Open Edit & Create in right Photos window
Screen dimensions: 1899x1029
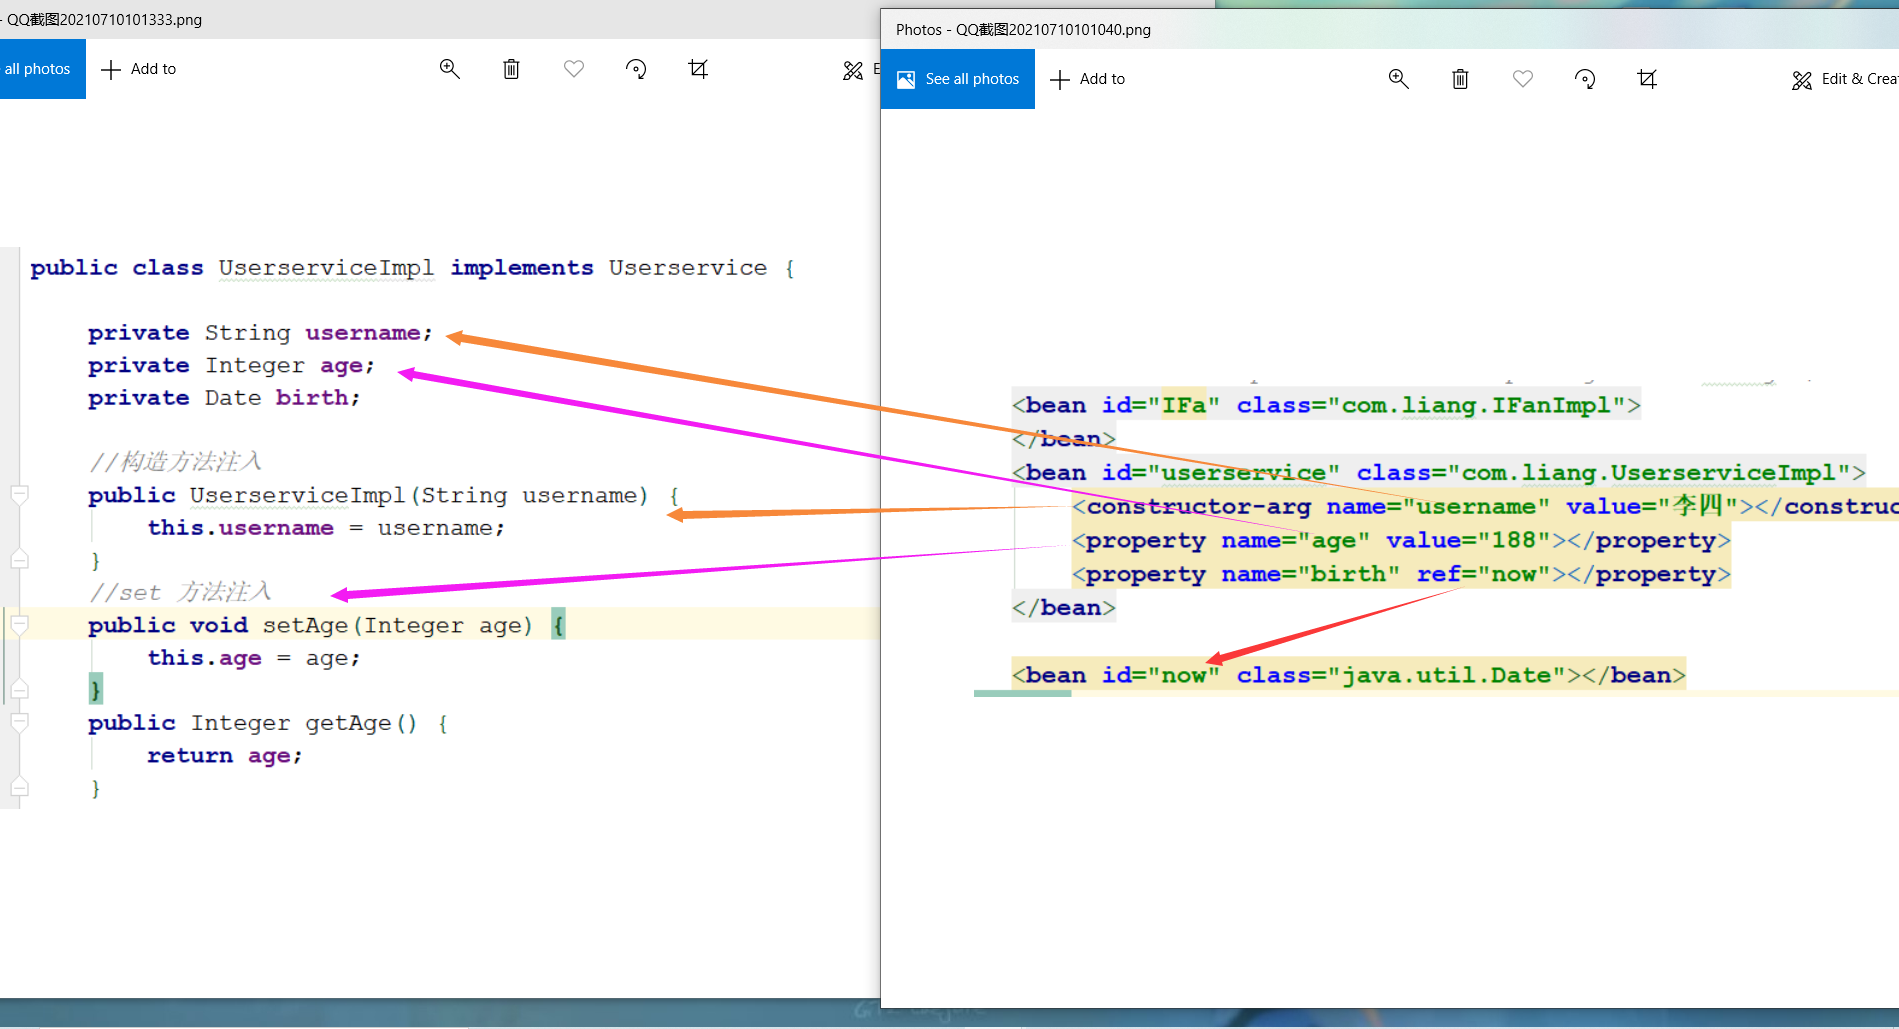tap(1845, 79)
